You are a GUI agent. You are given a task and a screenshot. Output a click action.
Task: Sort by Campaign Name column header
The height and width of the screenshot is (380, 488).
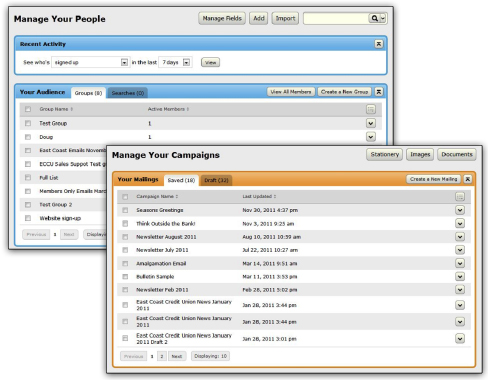point(157,196)
